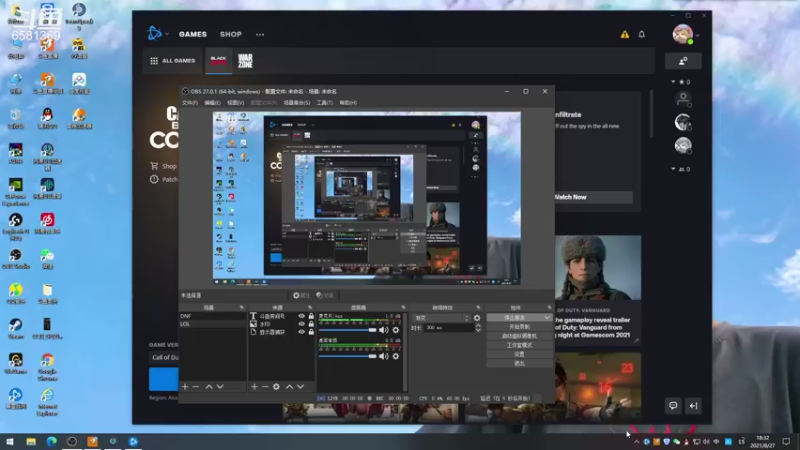Viewport: 800px width, 450px height.
Task: Collapse the Battle.net friends sidebar arrow icon
Action: coord(693,406)
